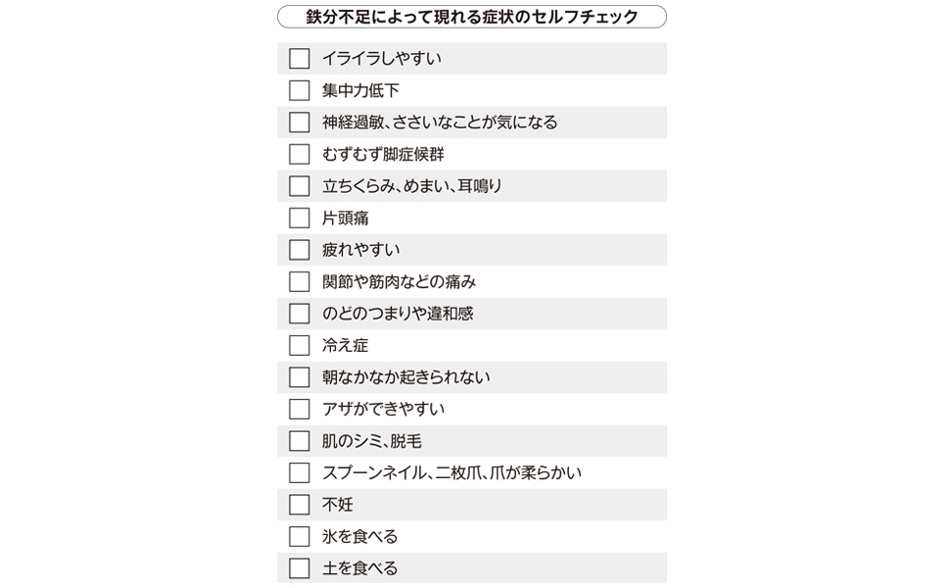Click the 冷え症 label text

coord(345,345)
